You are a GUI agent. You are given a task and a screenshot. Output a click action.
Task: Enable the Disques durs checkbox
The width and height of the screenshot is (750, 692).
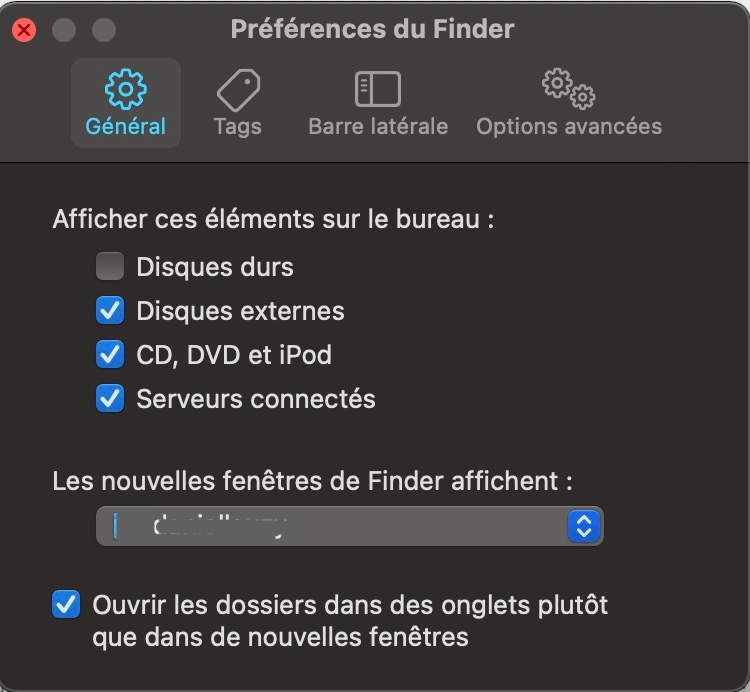pyautogui.click(x=110, y=267)
